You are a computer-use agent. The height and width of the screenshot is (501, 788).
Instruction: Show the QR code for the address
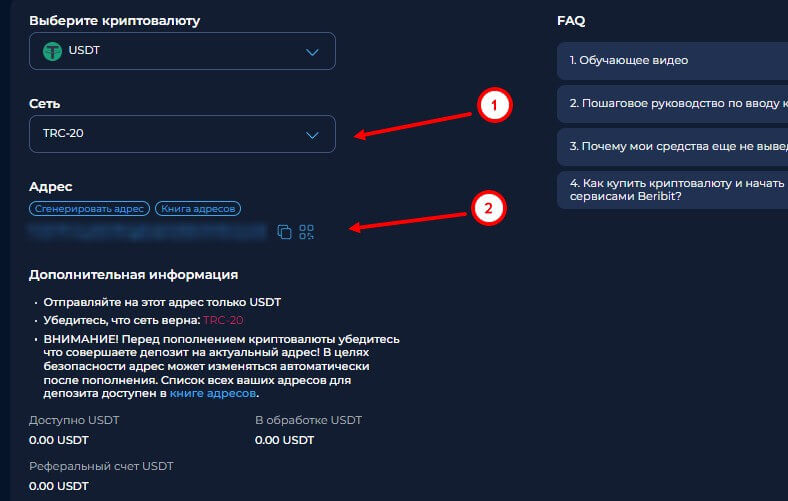pos(306,232)
